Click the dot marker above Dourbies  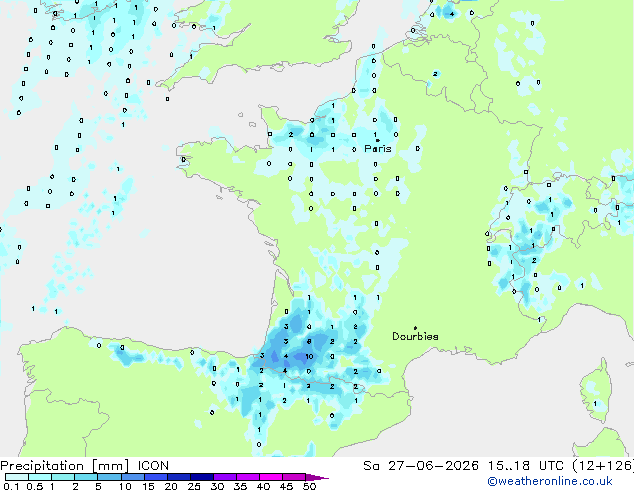point(415,328)
